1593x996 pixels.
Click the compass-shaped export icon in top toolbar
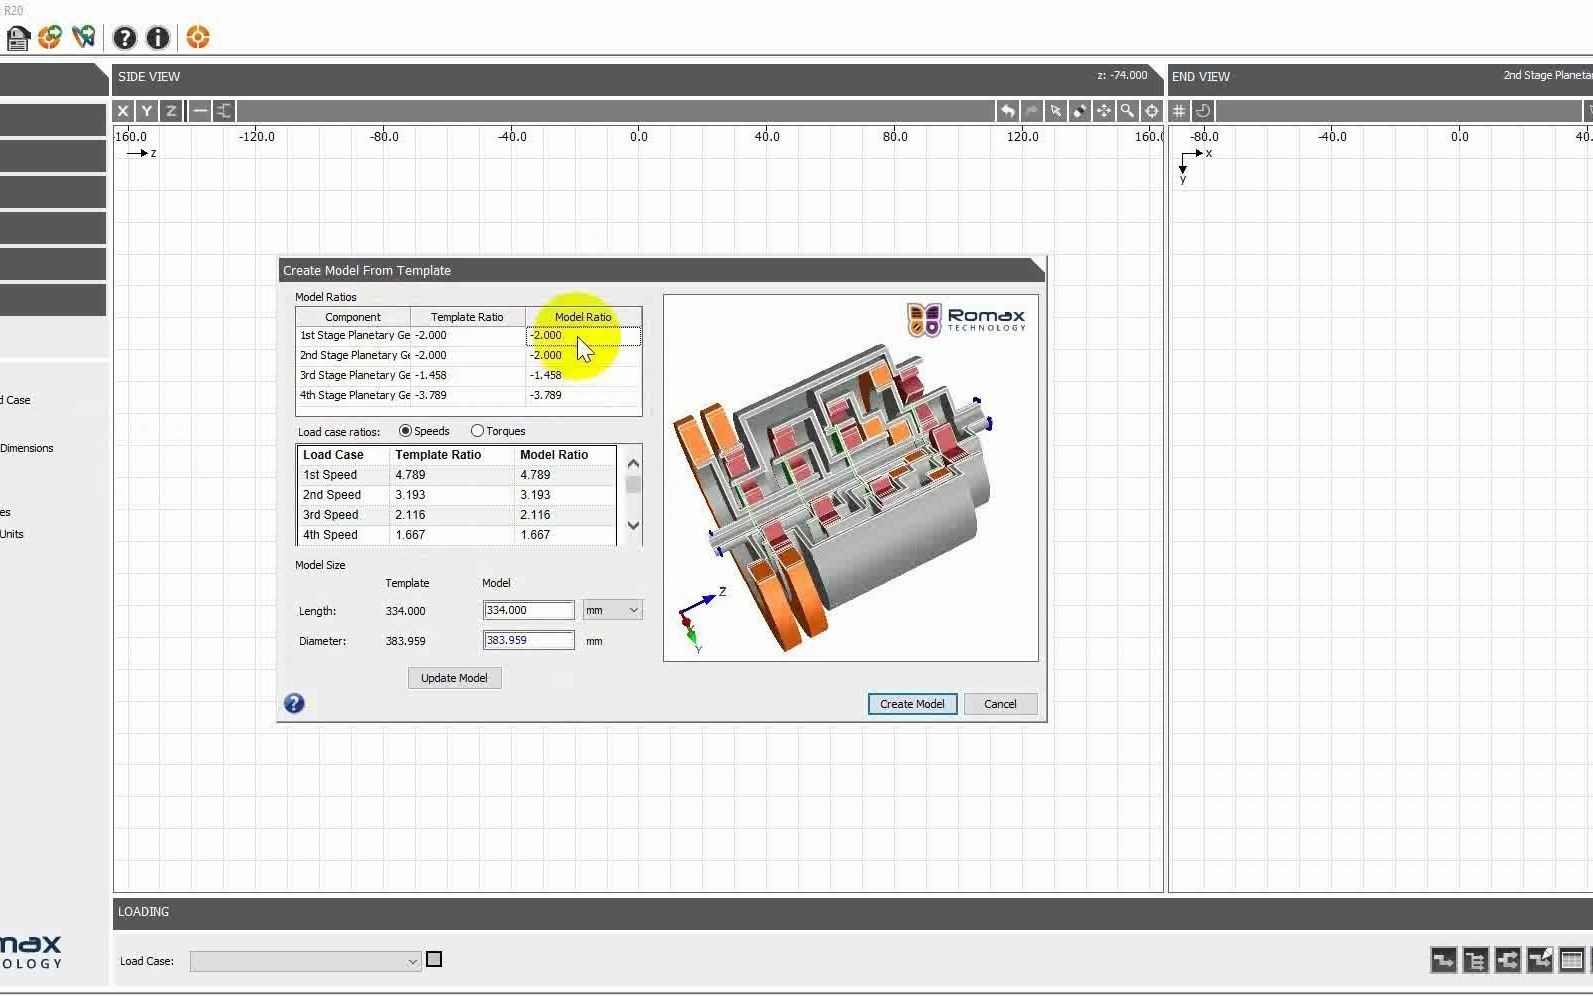click(x=84, y=38)
